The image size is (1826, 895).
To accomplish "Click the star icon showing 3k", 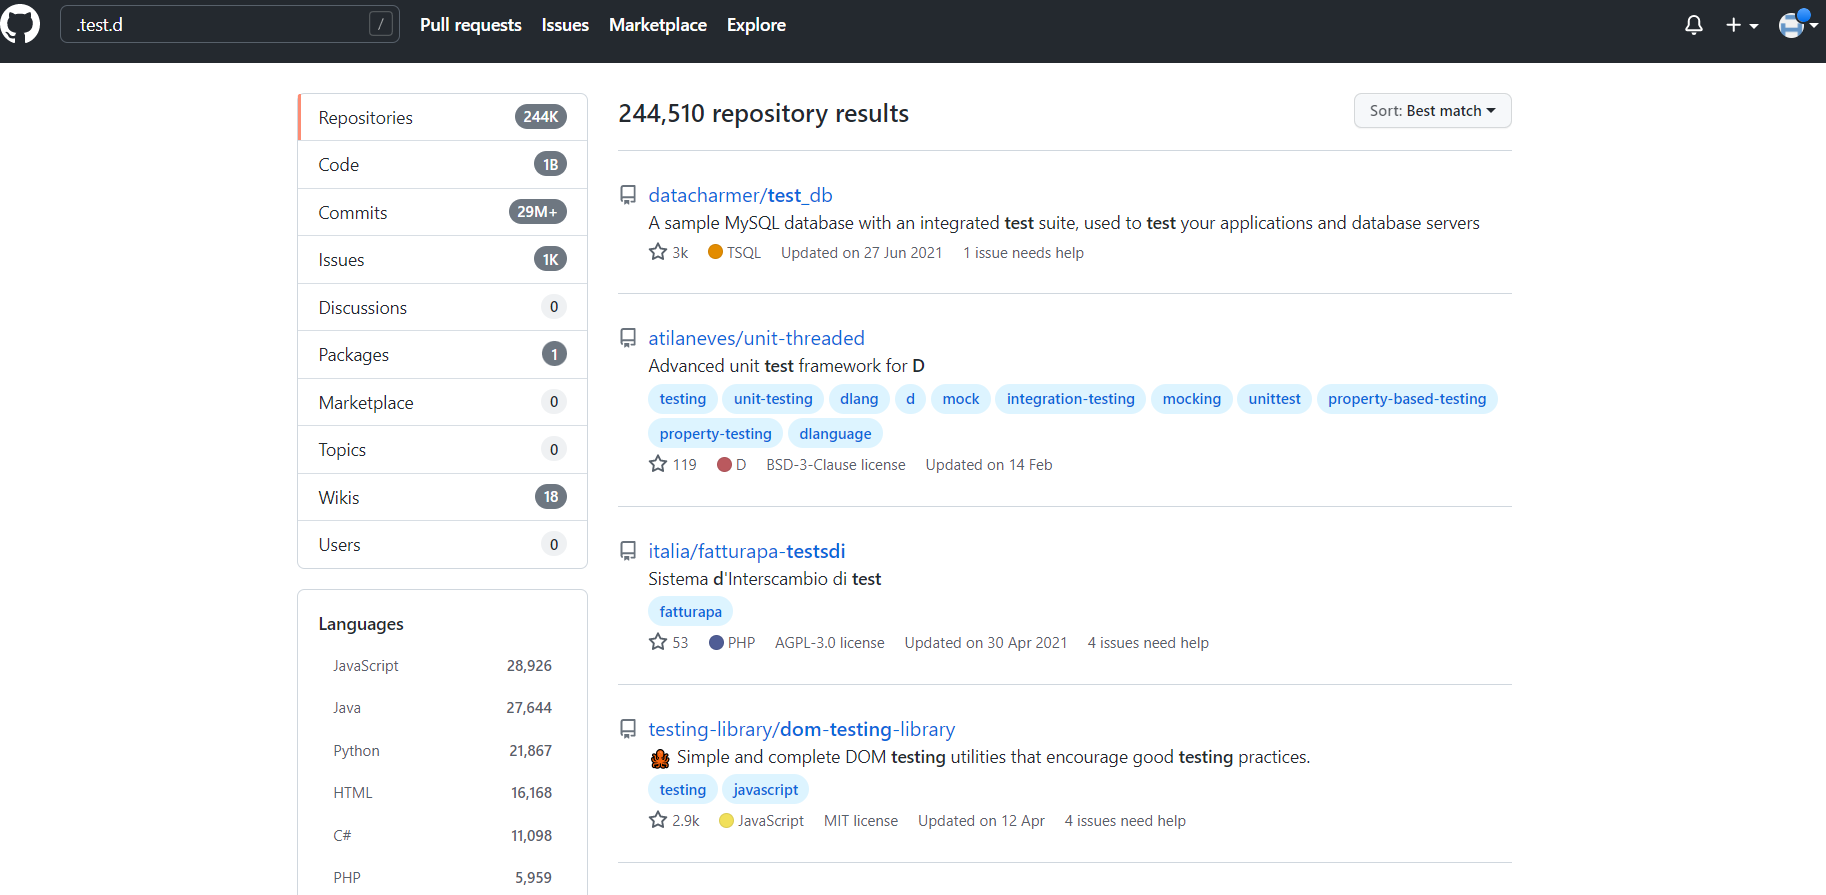I will pos(658,252).
